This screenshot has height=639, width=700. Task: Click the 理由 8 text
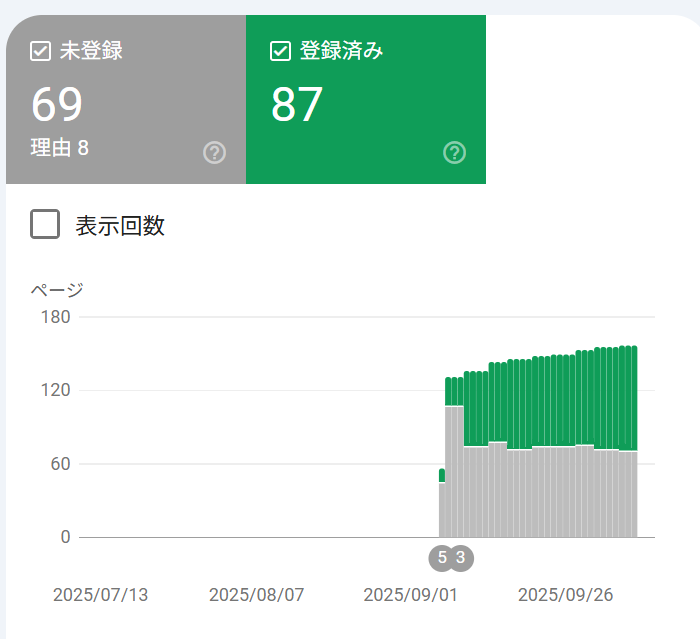[x=60, y=148]
